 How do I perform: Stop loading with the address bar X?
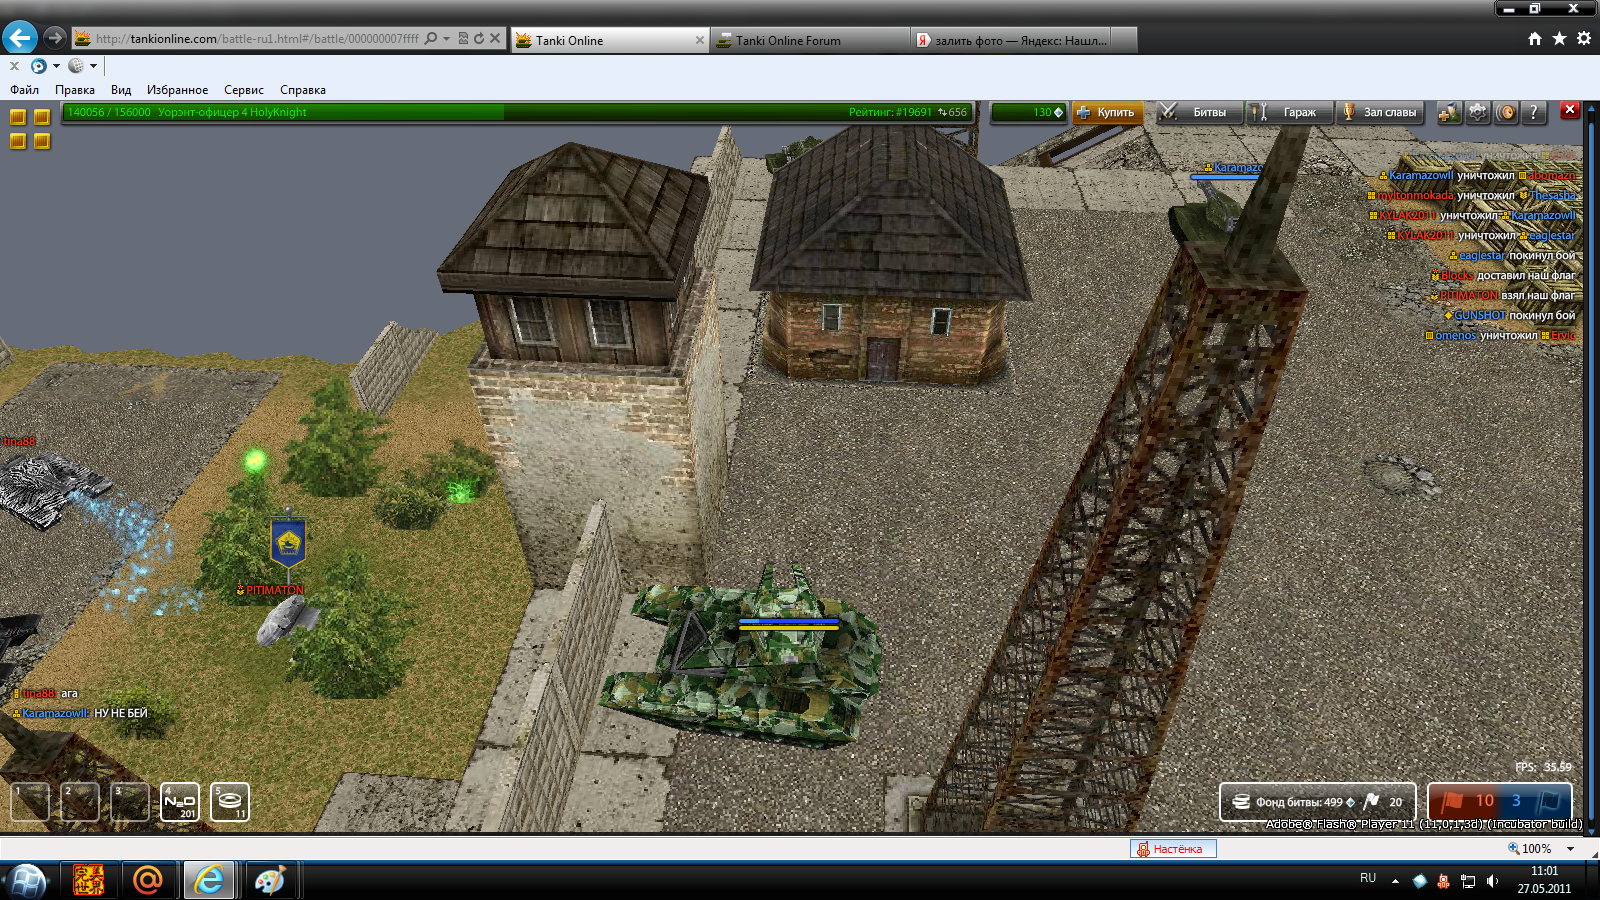click(x=495, y=39)
